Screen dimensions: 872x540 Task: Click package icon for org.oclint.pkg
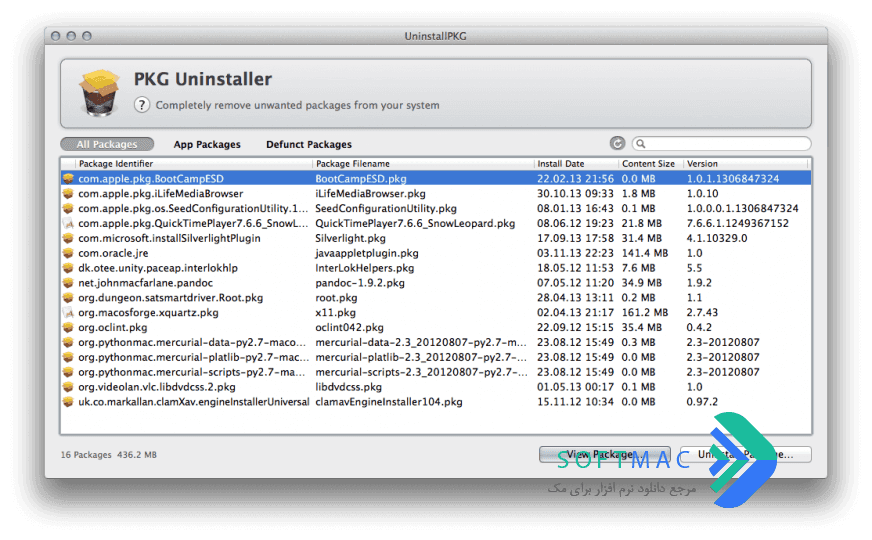coord(68,328)
